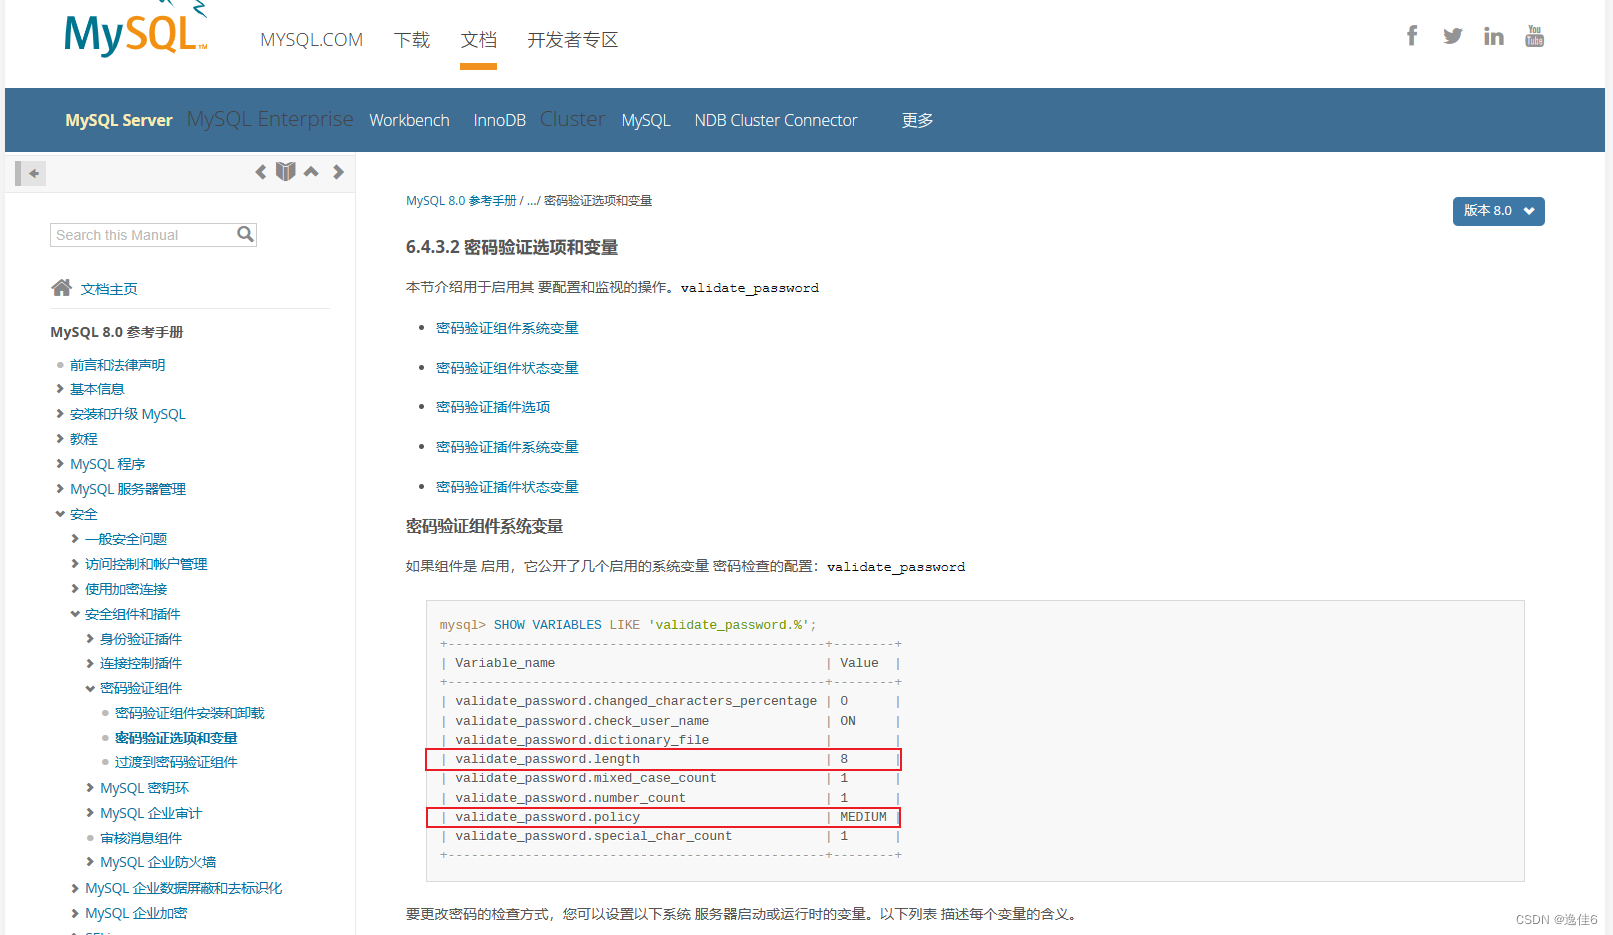Click the home icon for 文档主页
Image resolution: width=1613 pixels, height=935 pixels.
click(62, 288)
